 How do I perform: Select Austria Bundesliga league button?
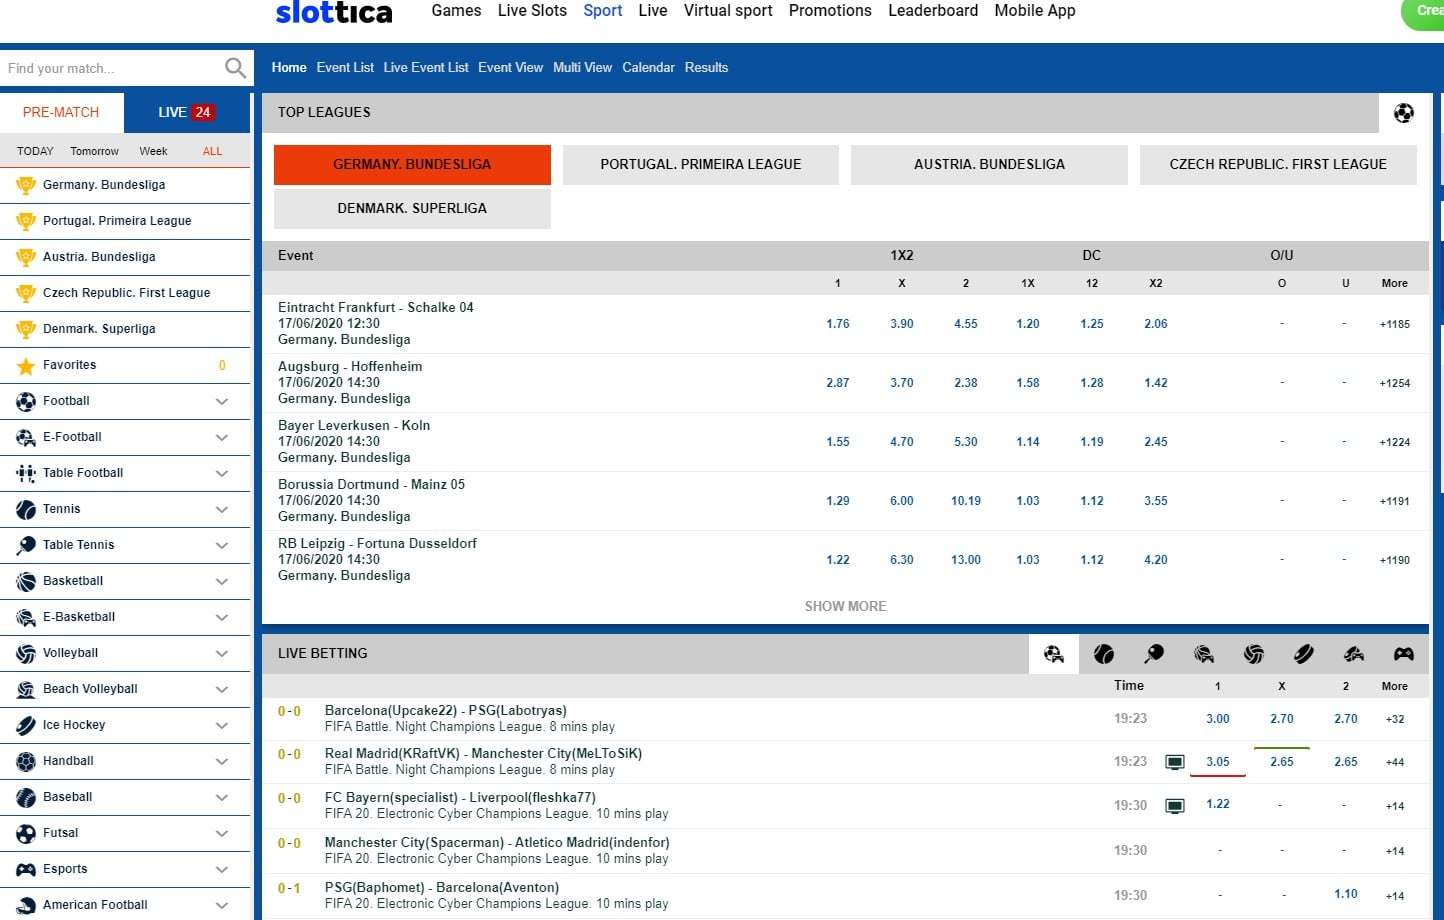[x=989, y=164]
